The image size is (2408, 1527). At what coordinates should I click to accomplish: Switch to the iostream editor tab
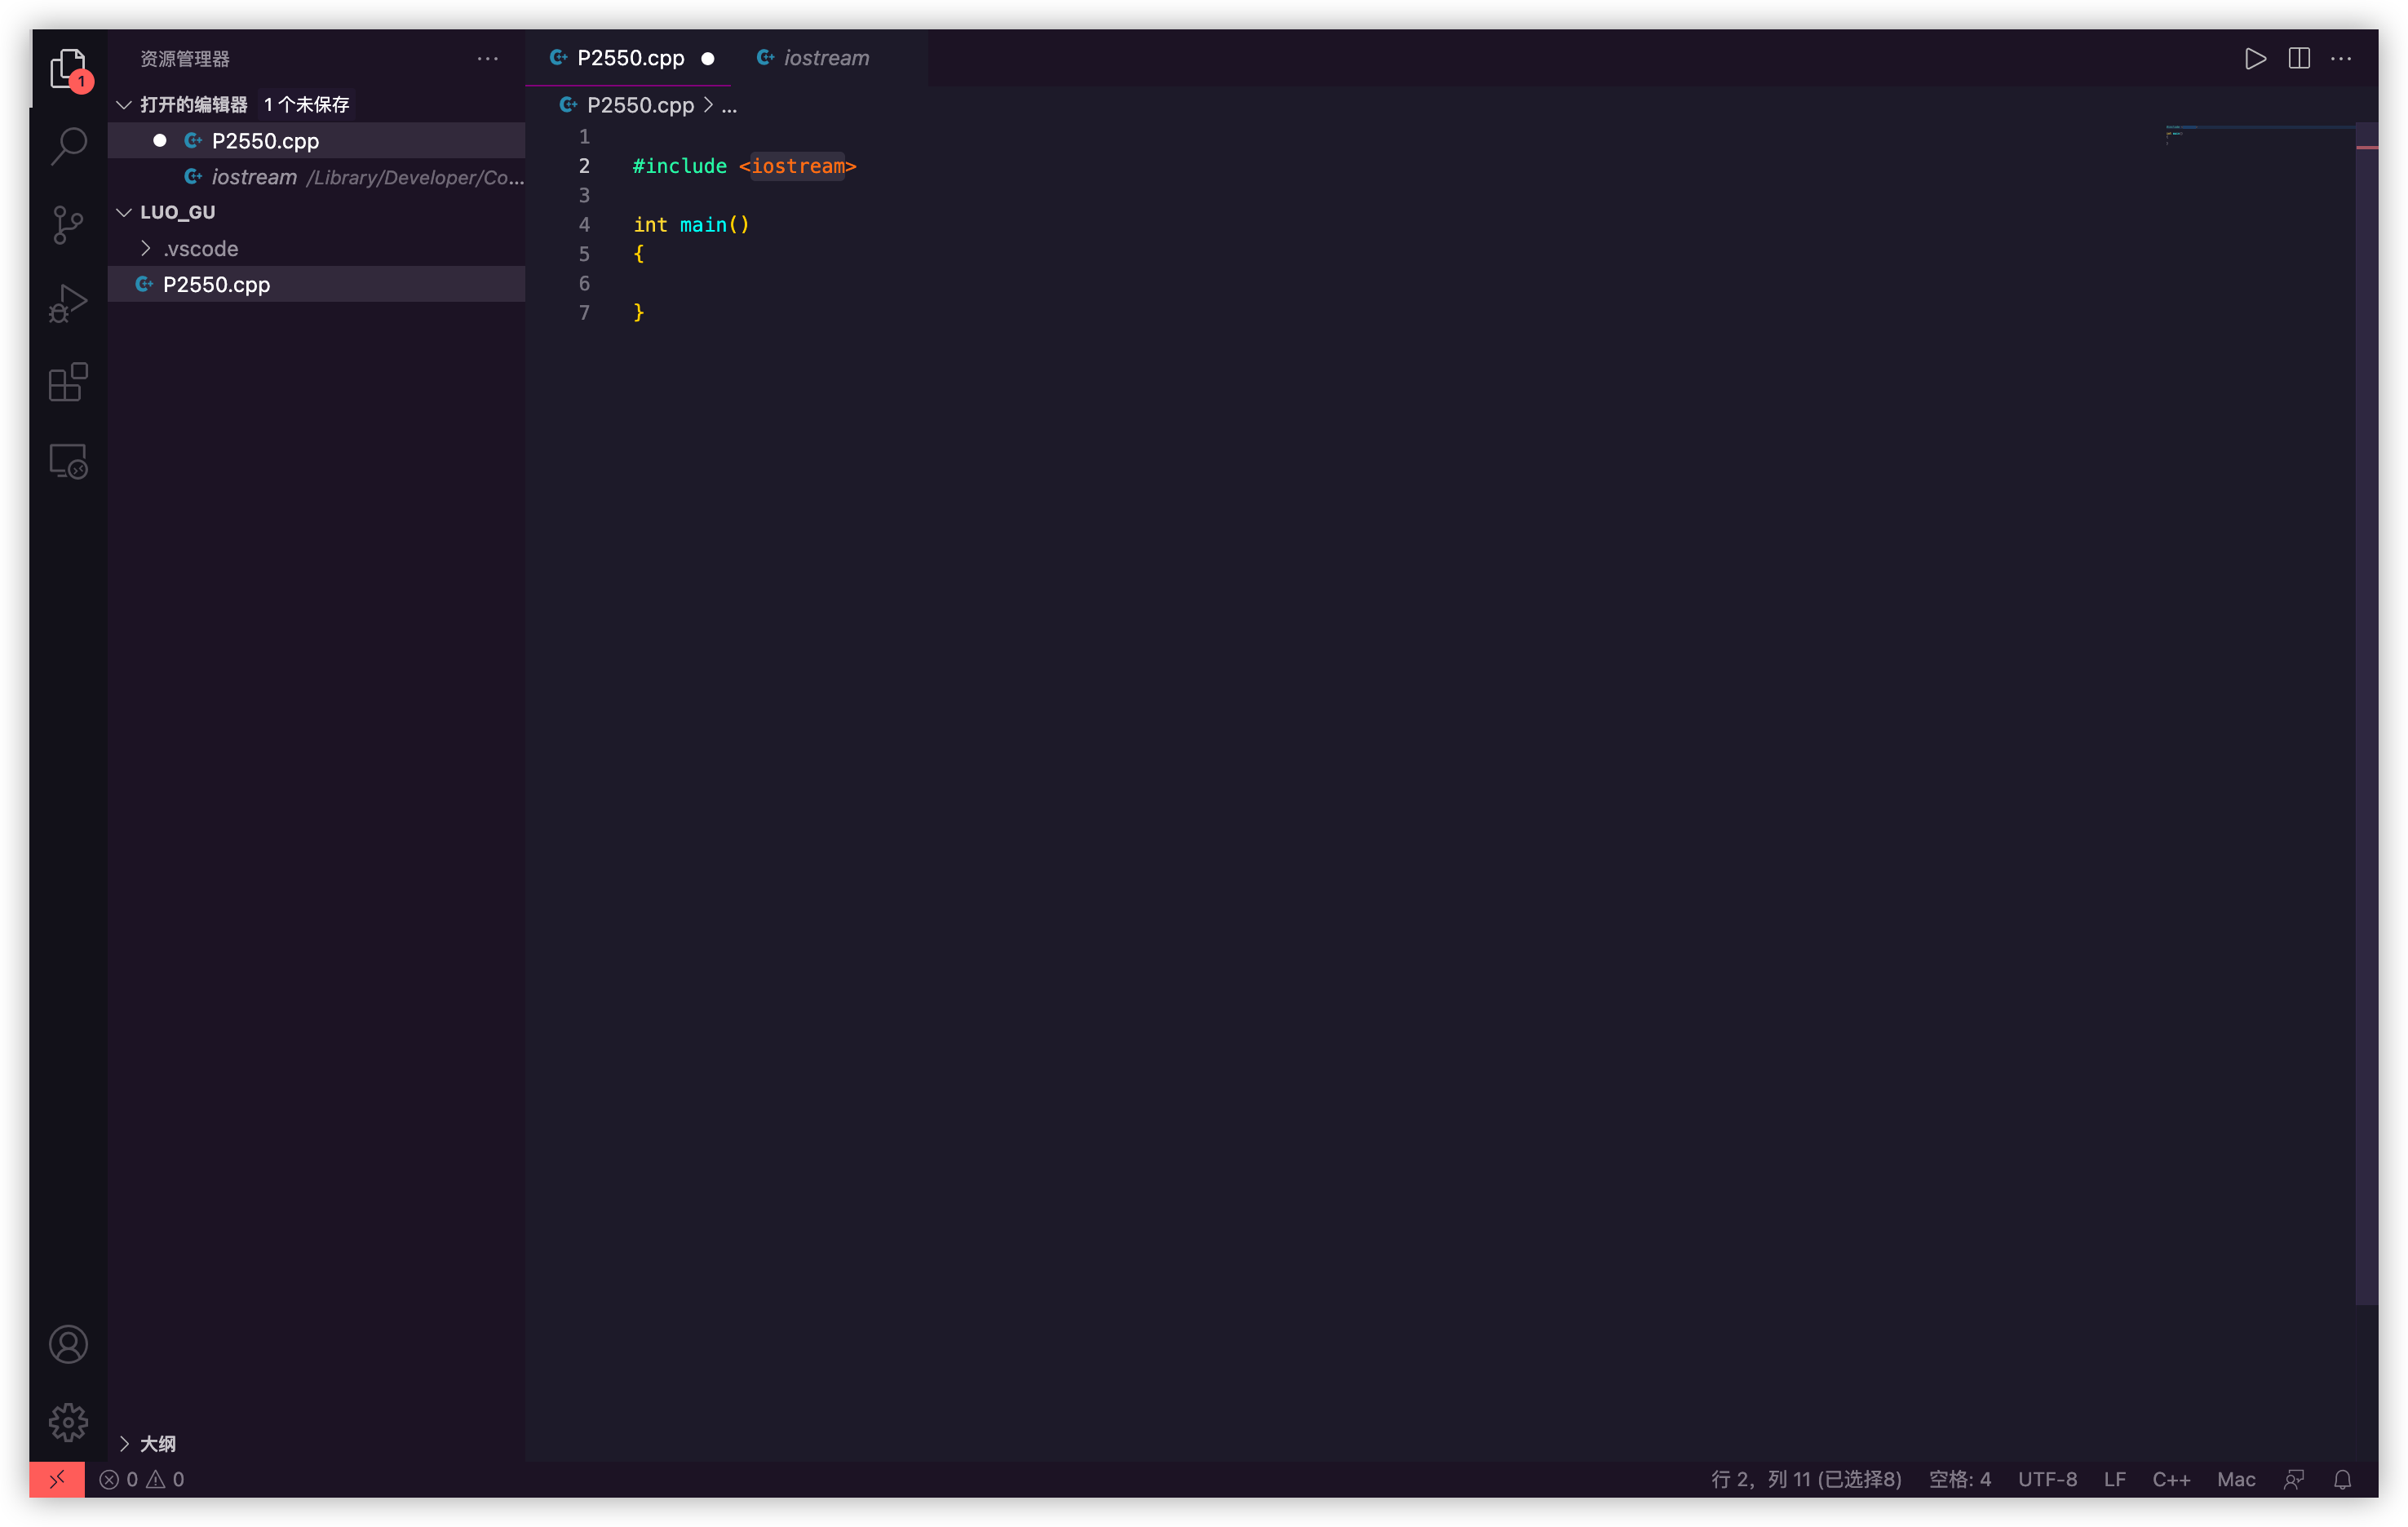tap(826, 58)
